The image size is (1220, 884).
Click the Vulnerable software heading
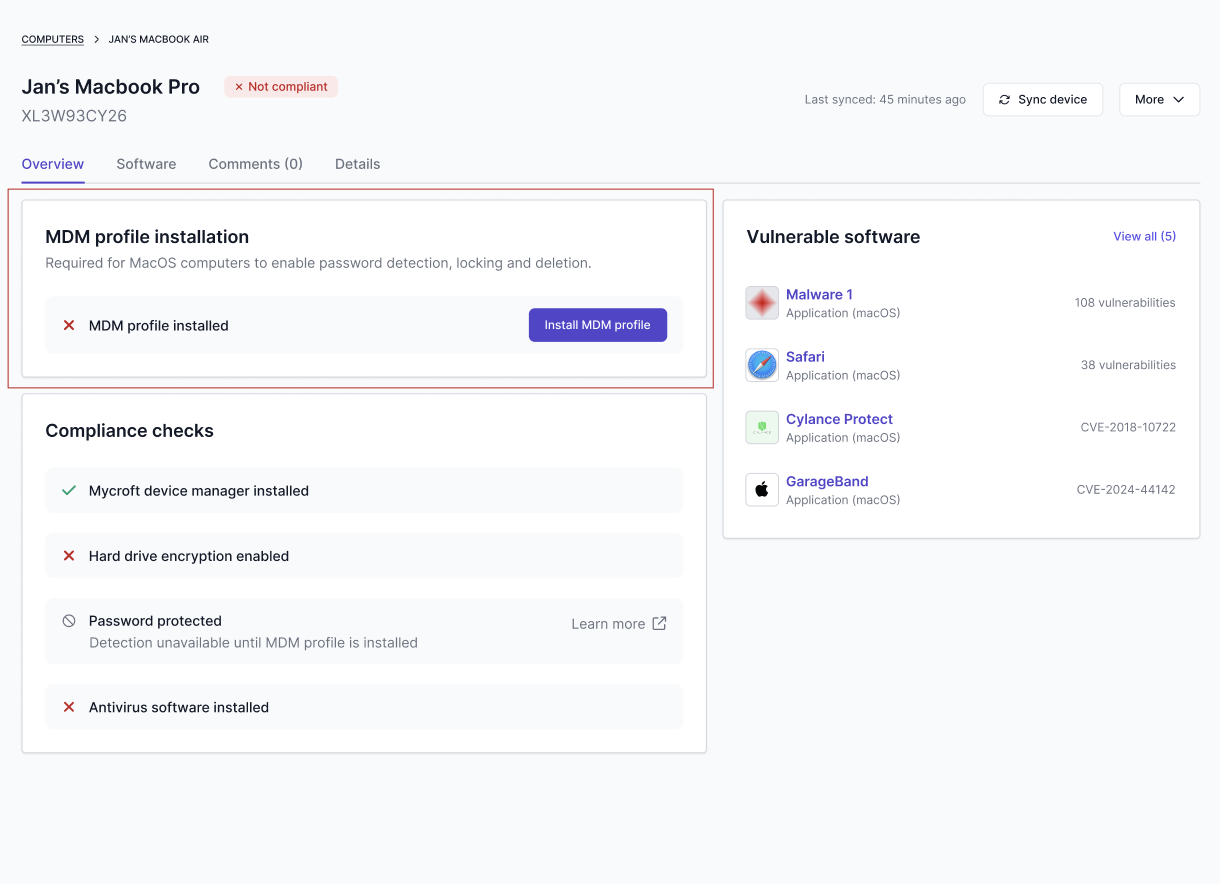pos(833,237)
